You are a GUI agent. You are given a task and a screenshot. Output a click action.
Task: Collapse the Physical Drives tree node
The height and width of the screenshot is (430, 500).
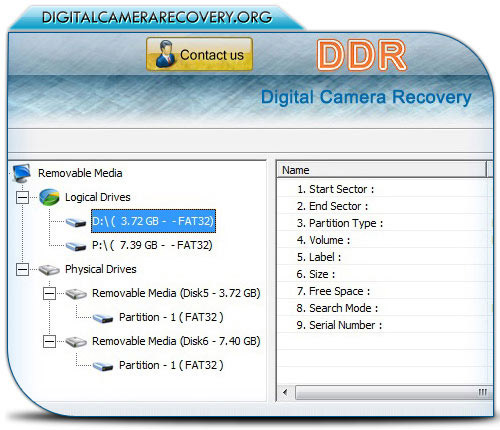pyautogui.click(x=22, y=269)
